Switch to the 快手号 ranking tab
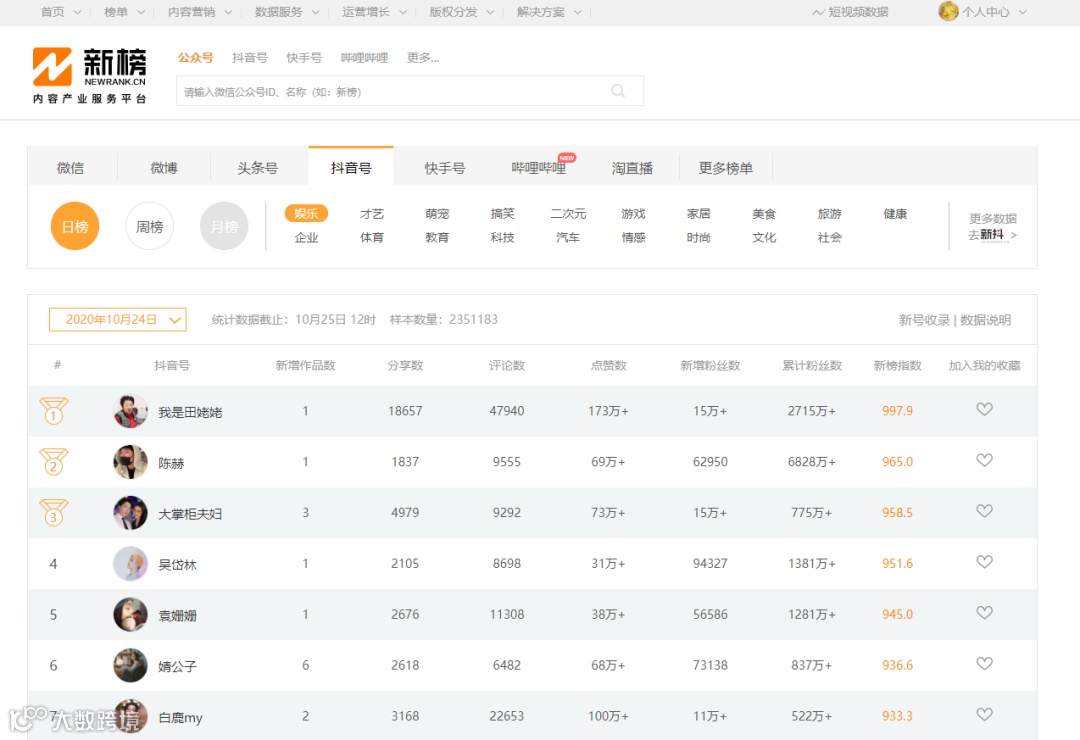1080x740 pixels. point(445,167)
